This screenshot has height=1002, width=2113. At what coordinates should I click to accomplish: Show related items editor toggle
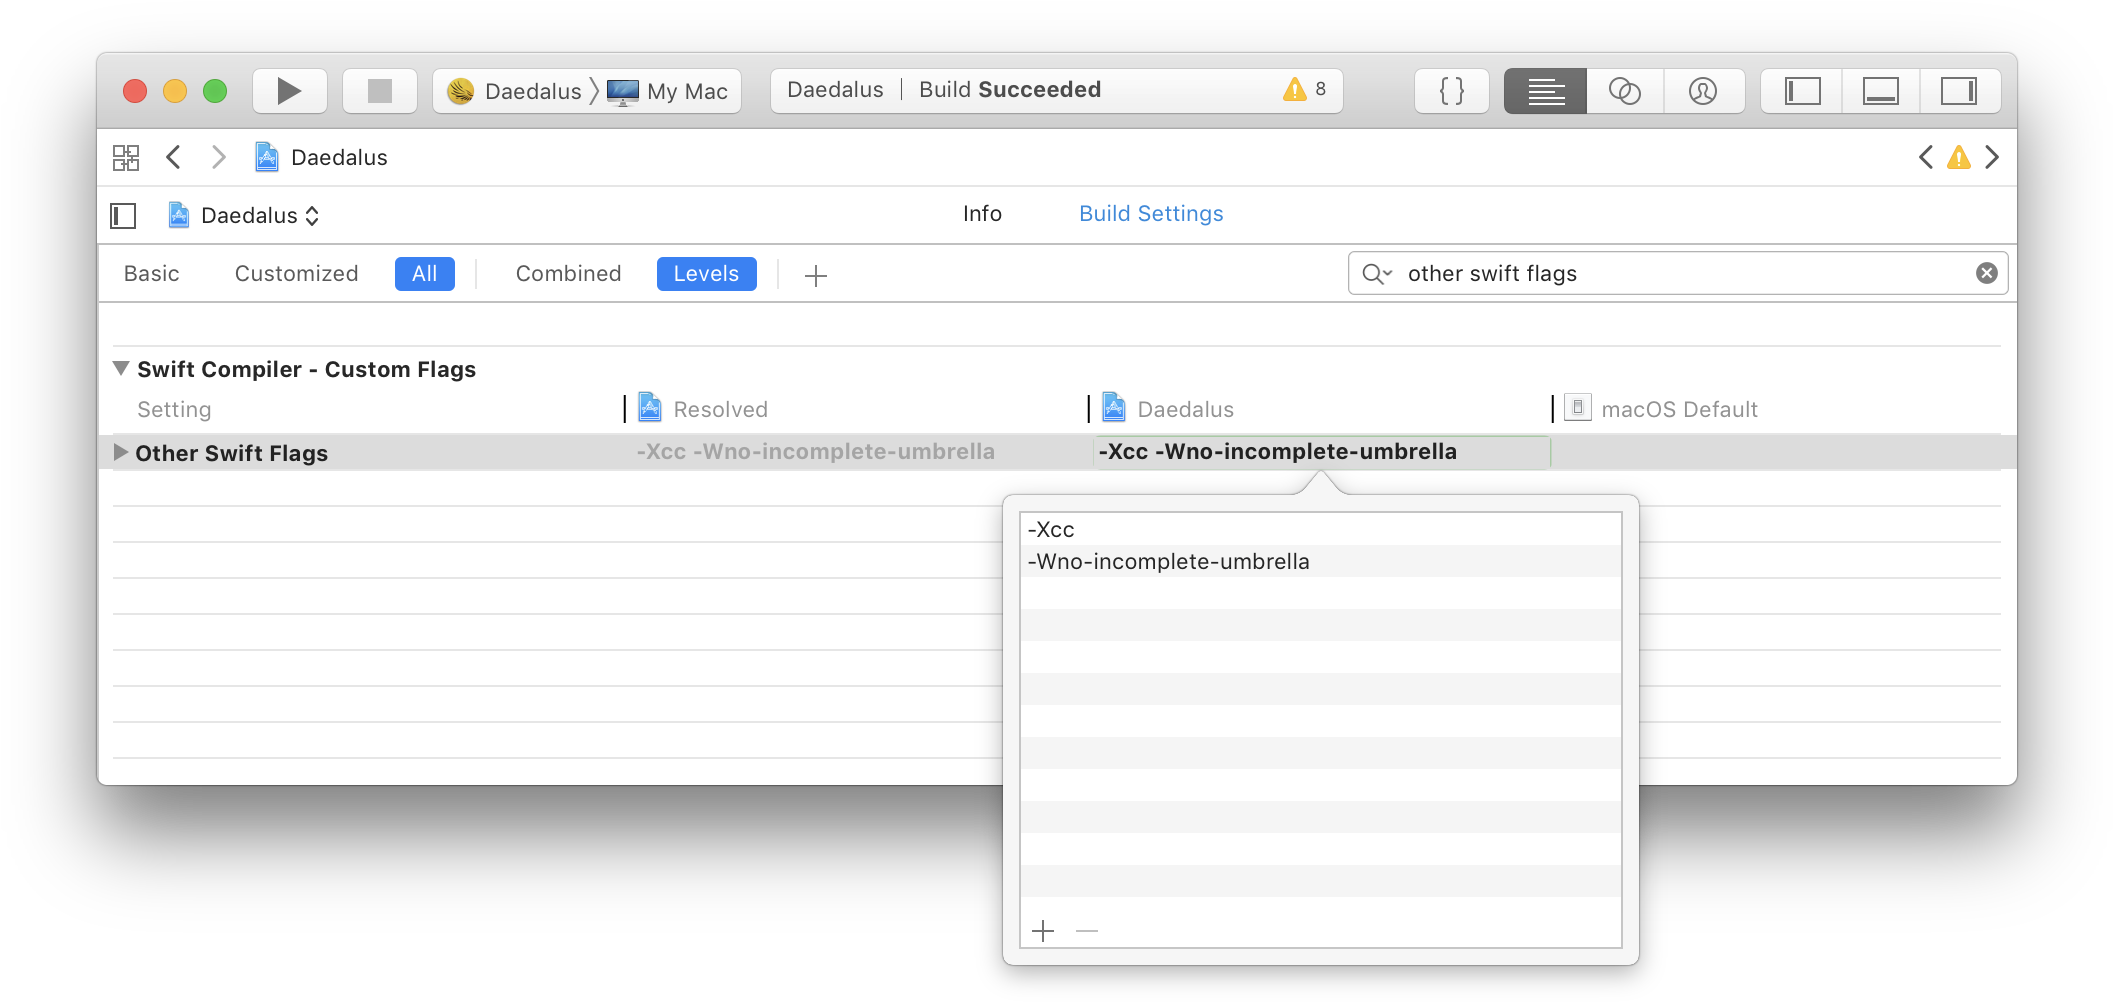pos(125,157)
